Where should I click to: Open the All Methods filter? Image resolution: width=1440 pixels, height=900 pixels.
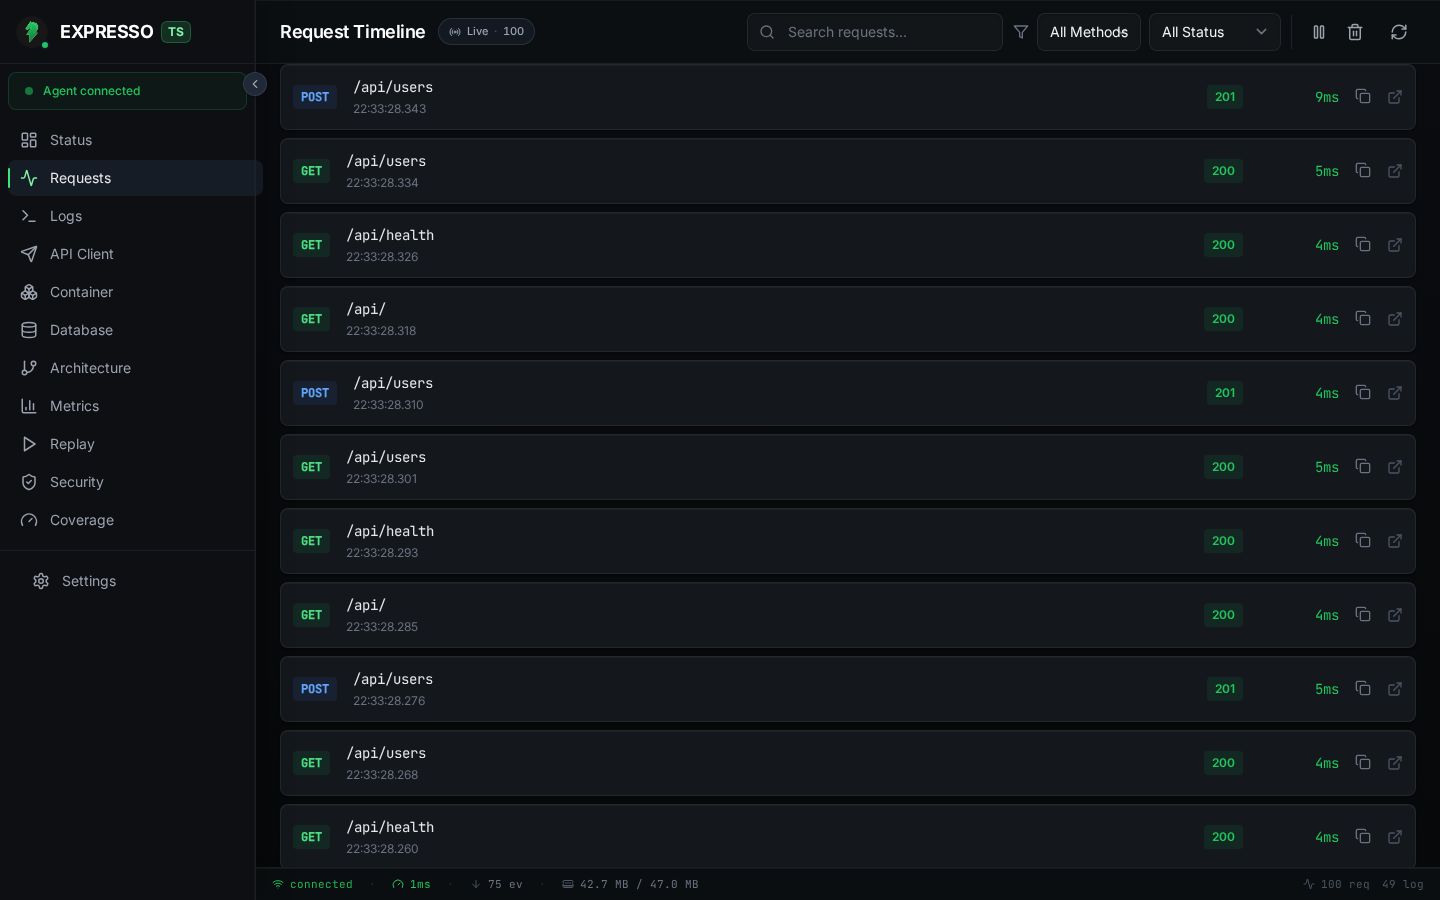click(x=1089, y=32)
